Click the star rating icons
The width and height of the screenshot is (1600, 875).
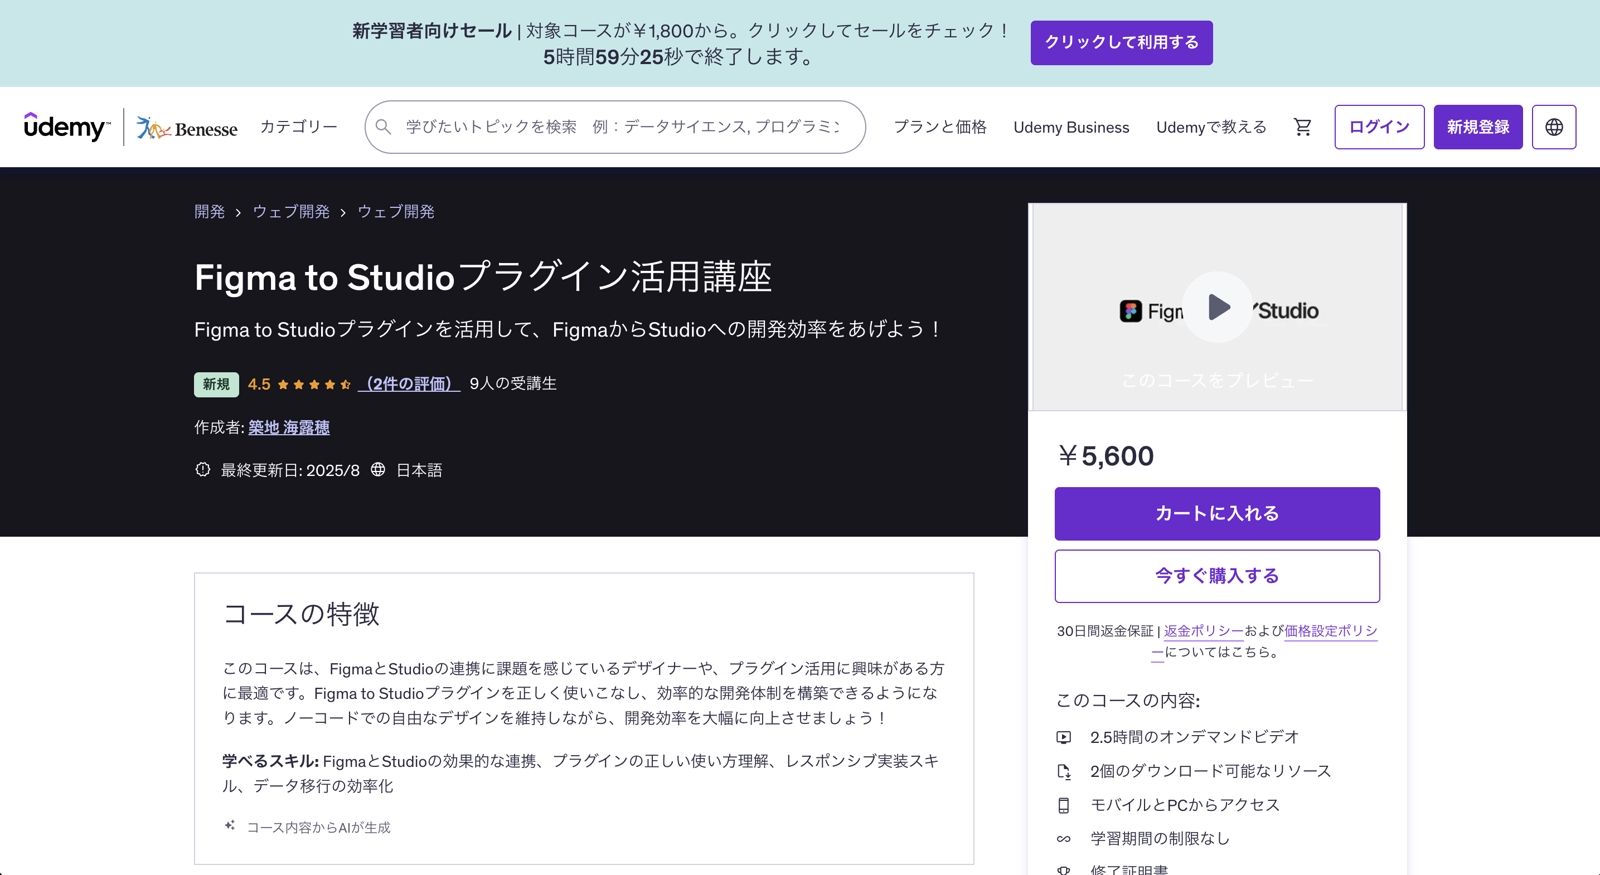tap(314, 384)
